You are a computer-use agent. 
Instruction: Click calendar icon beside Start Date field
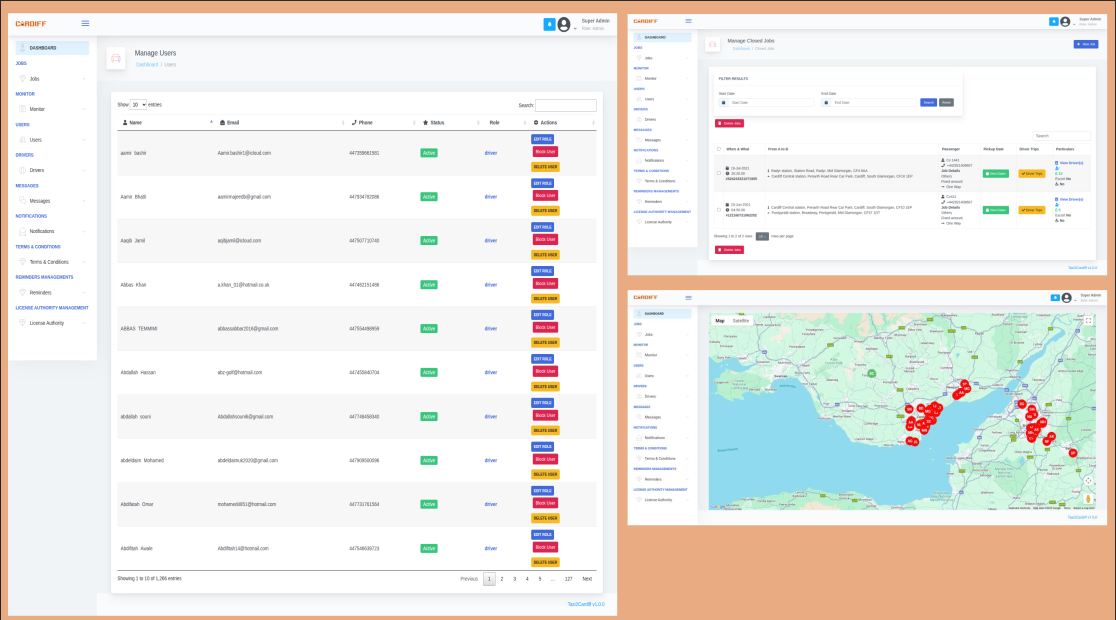point(723,102)
